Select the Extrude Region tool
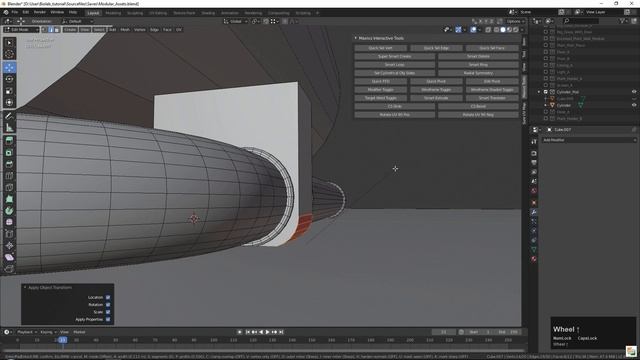Screen dimensions: 640x360 click(x=9, y=141)
